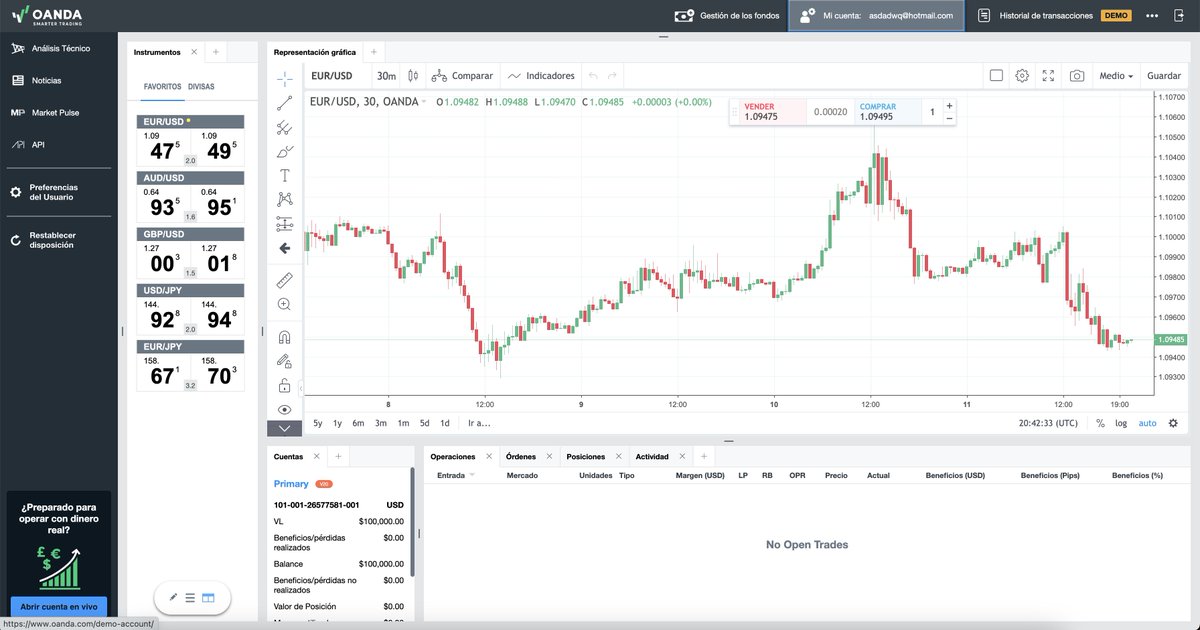The width and height of the screenshot is (1200, 630).
Task: Toggle log scale on chart
Action: click(x=1121, y=423)
